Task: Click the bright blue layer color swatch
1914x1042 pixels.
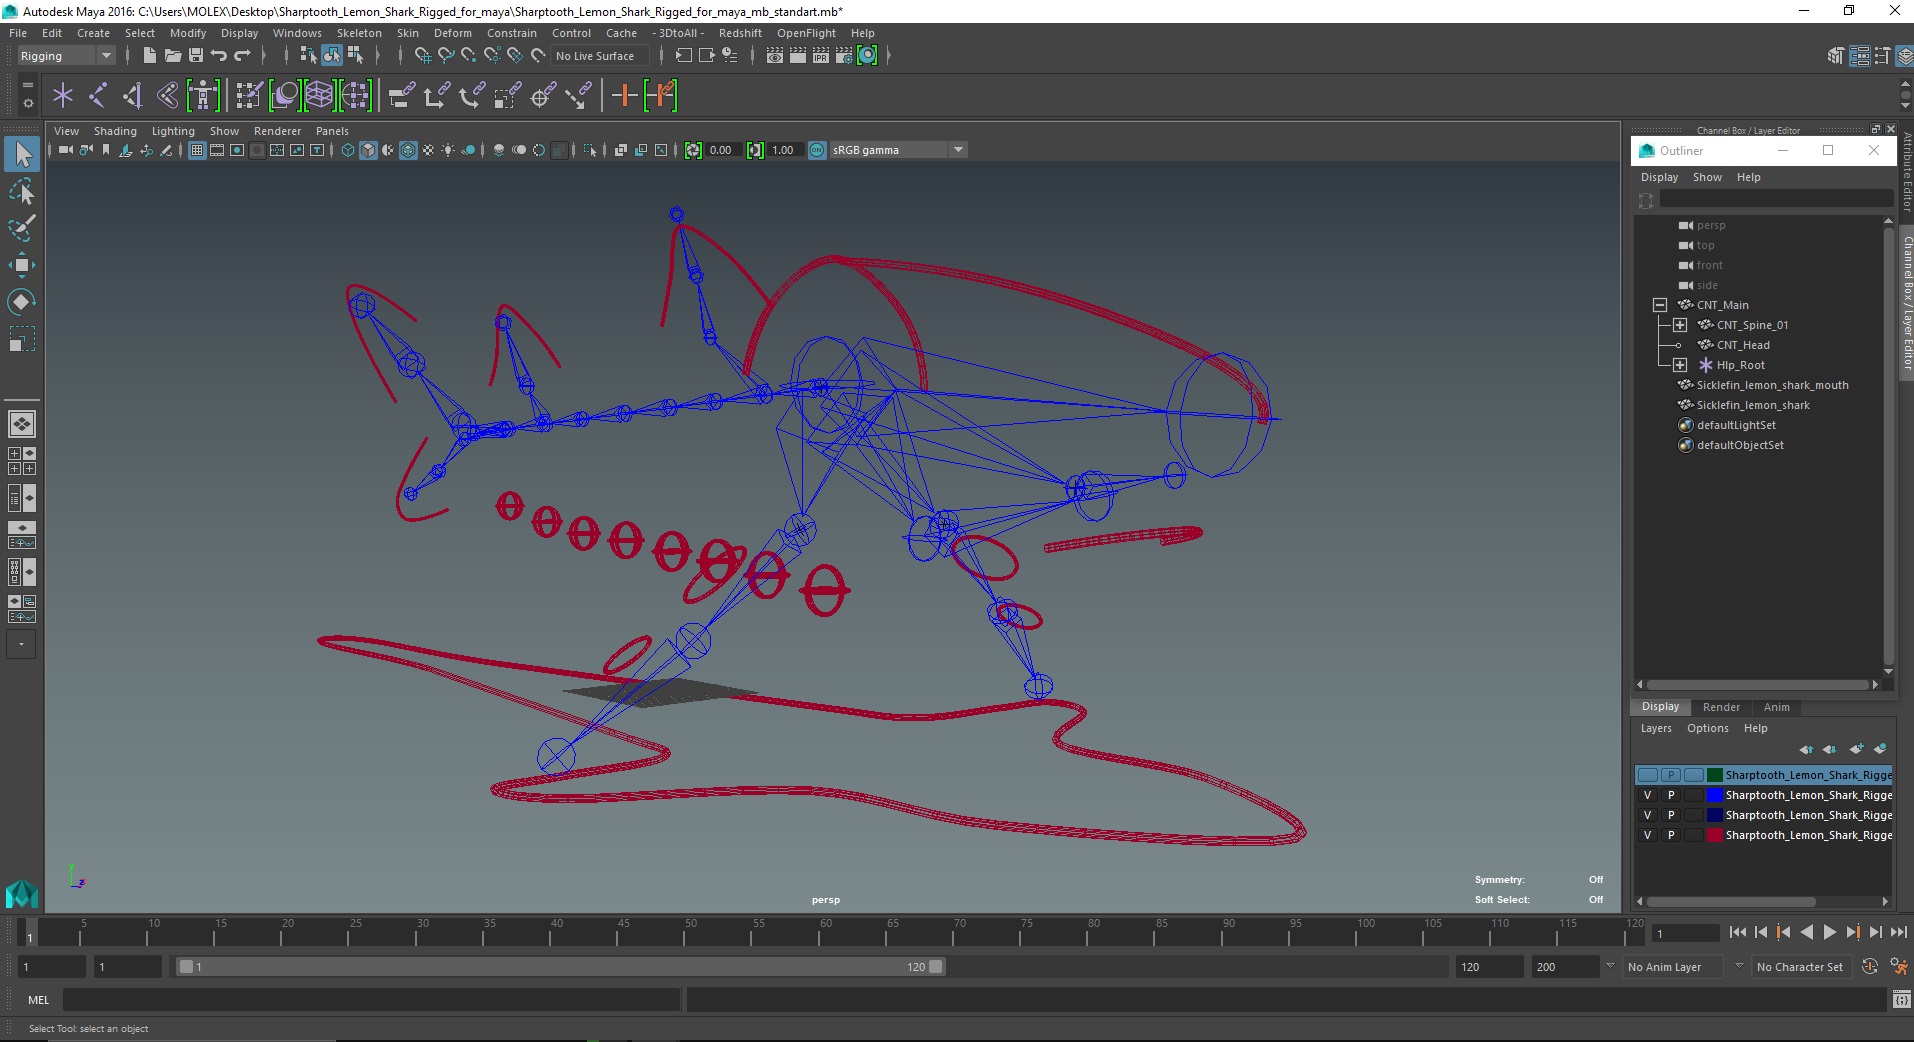Action: 1714,795
